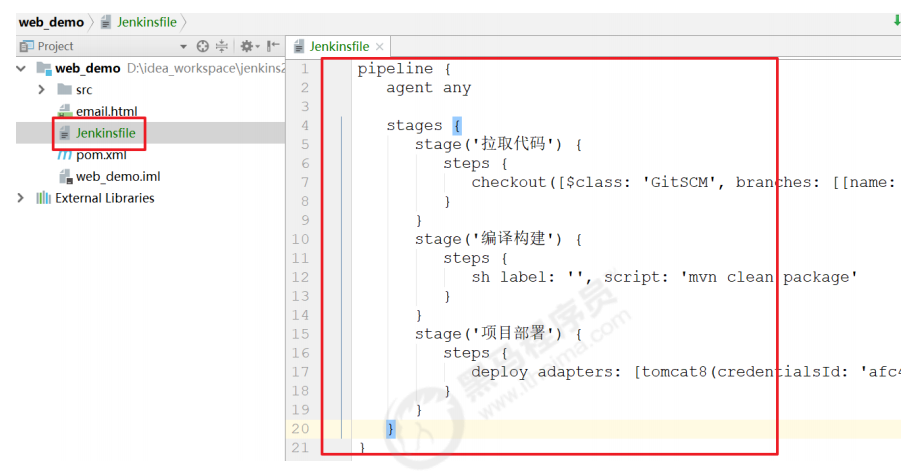
Task: Click the highlighted opening brace after stages
Action: coord(457,125)
